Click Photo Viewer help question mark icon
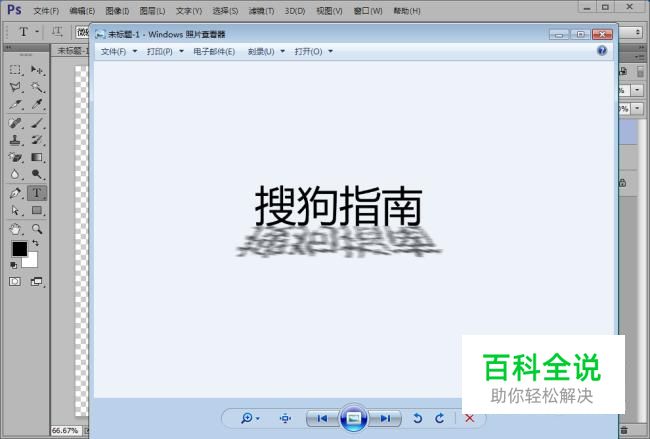 coord(602,51)
